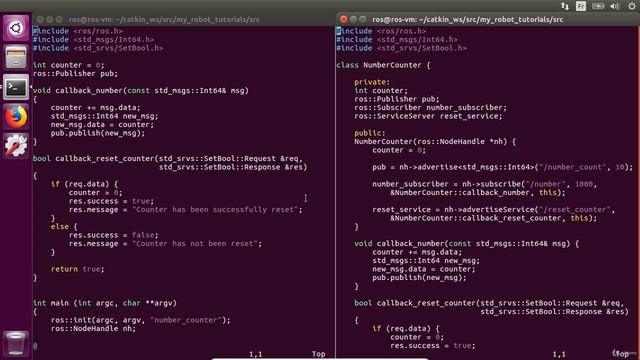
Task: Click 'bool callback_reset_counter' line in left terminal
Action: pyautogui.click(x=168, y=158)
